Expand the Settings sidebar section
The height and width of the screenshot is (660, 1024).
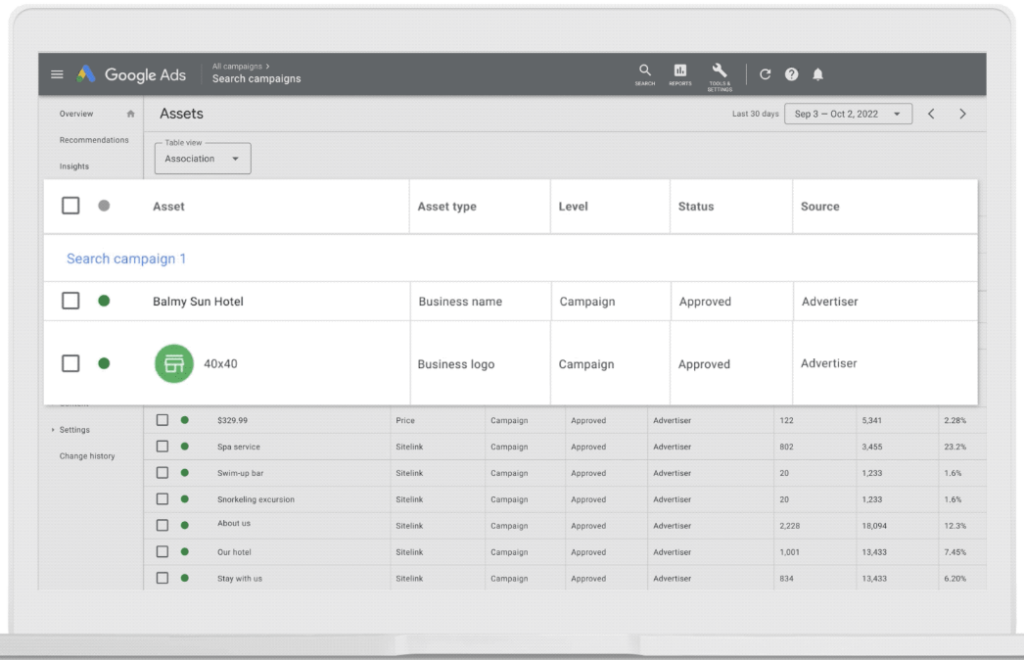pos(73,430)
